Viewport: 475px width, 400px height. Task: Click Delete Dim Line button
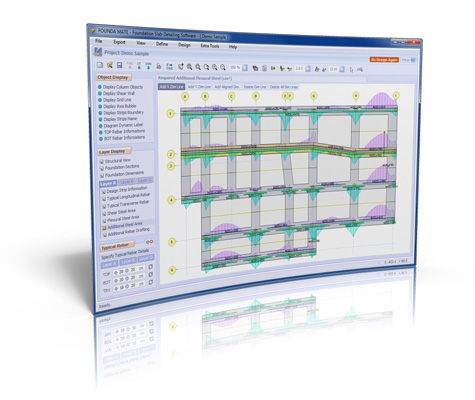(255, 87)
